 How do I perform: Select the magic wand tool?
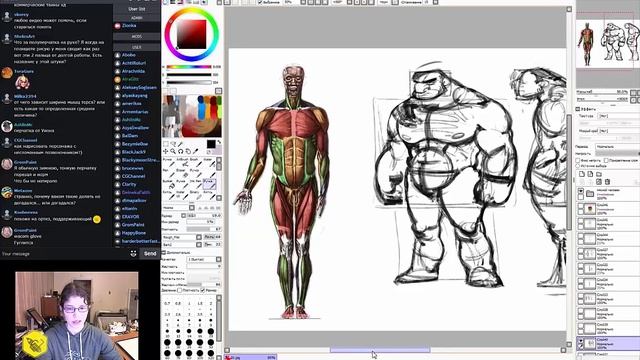coord(180,144)
